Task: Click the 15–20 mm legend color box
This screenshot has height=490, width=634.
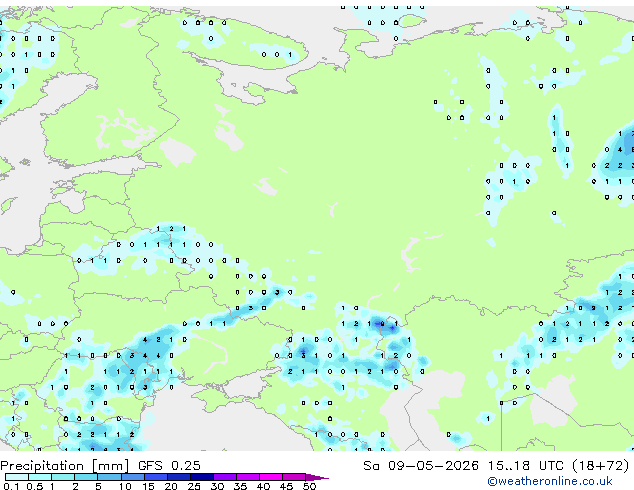Action: pos(156,477)
